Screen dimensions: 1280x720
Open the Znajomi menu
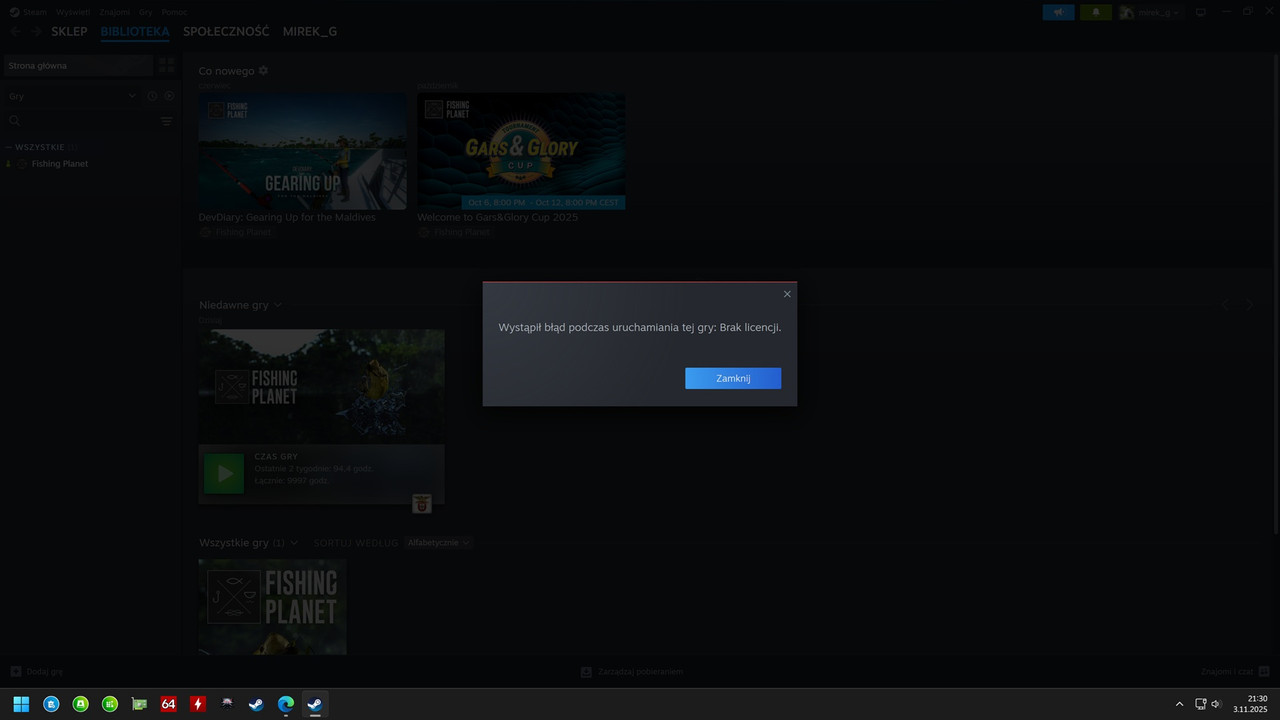click(x=115, y=12)
